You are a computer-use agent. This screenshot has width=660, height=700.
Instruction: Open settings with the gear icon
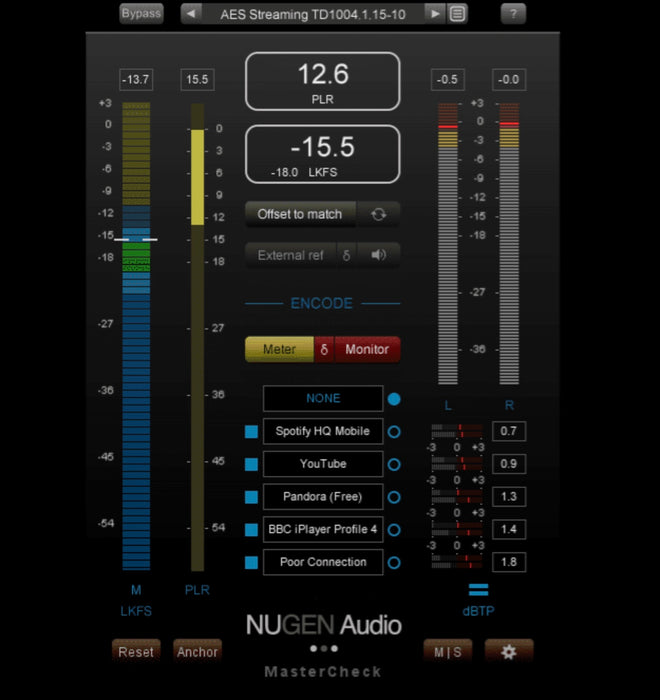point(509,652)
